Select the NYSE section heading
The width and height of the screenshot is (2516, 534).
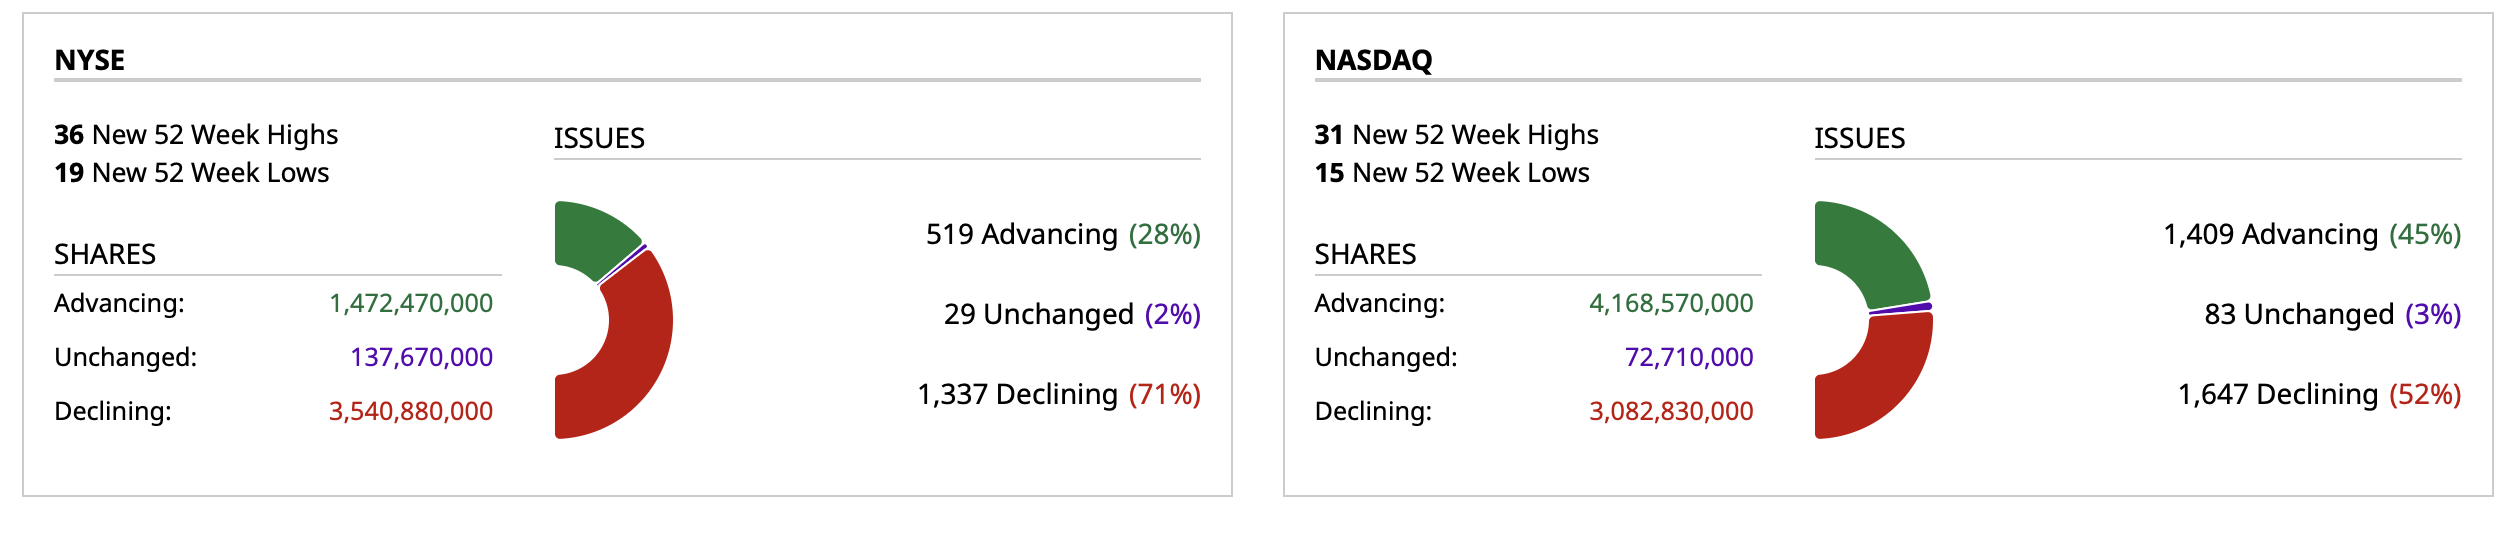(x=90, y=60)
